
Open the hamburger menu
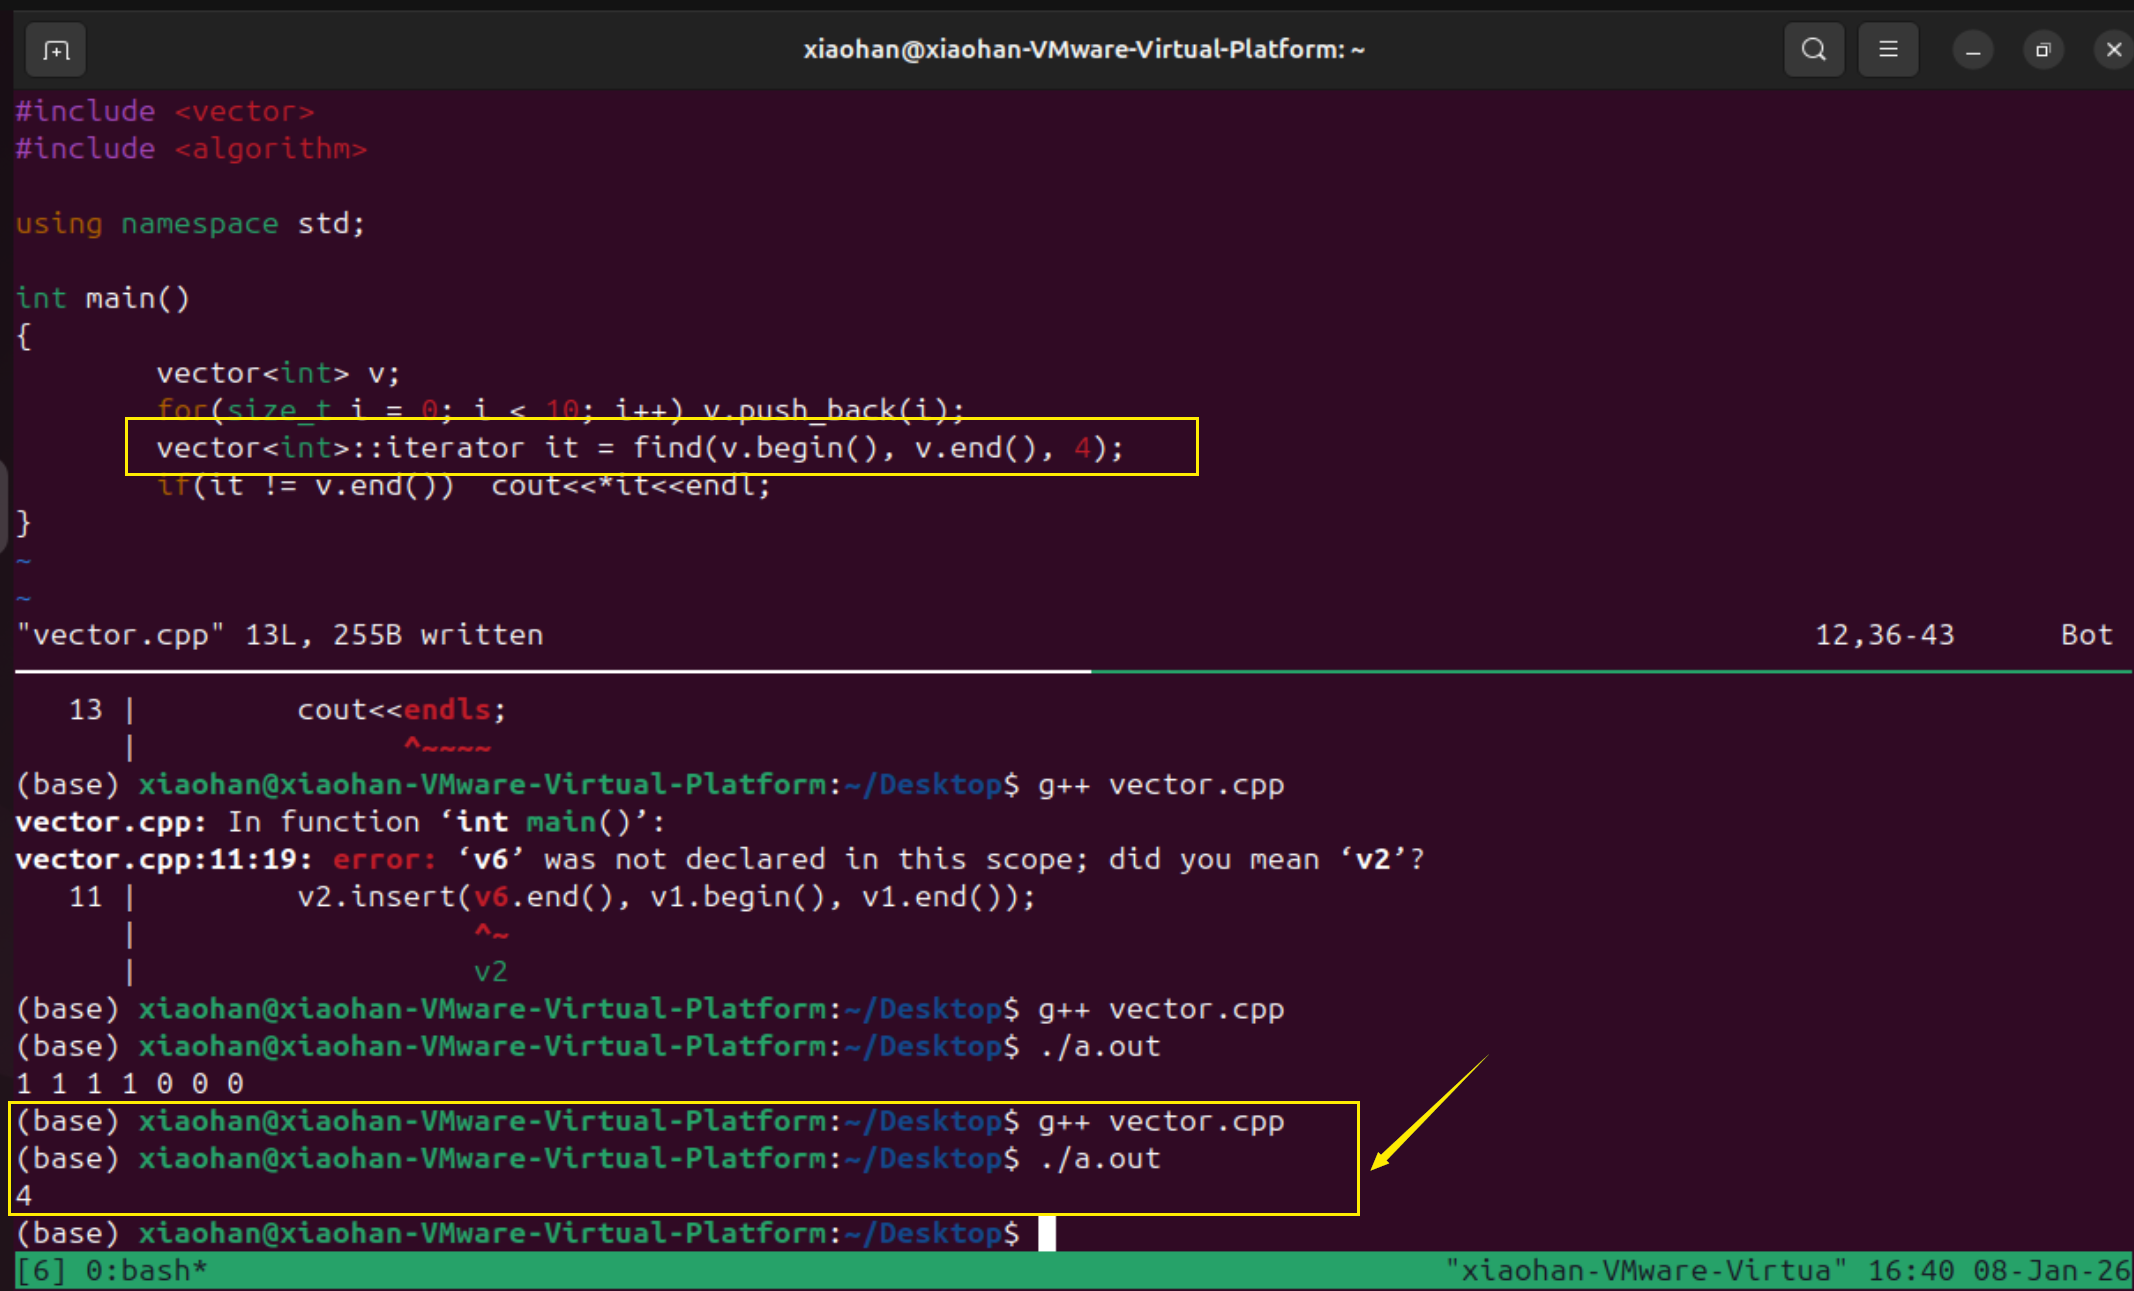tap(1888, 50)
